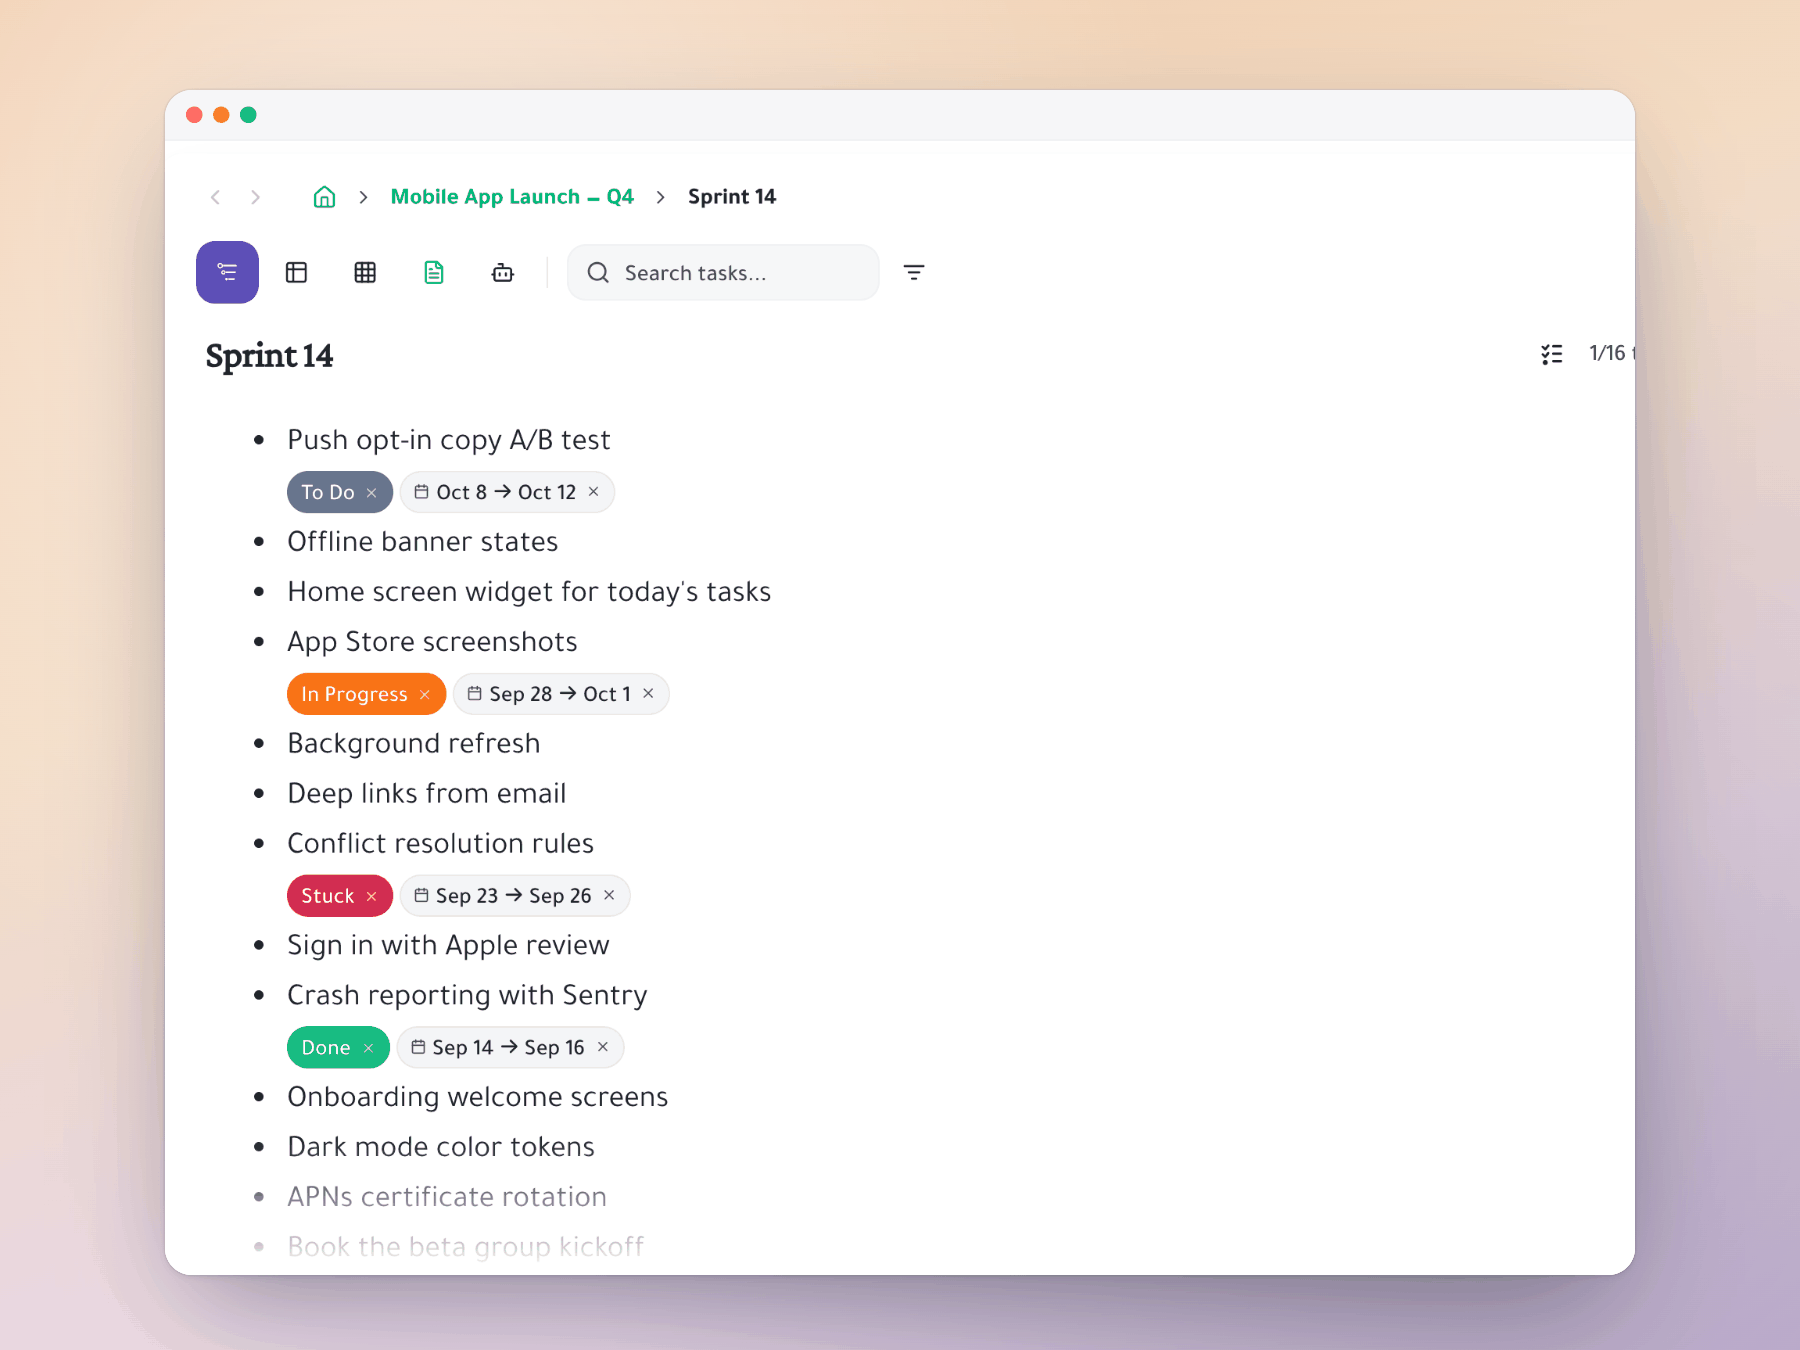This screenshot has width=1800, height=1350.
Task: Click the calendar icon in Oct 8 date chip
Action: pos(422,492)
